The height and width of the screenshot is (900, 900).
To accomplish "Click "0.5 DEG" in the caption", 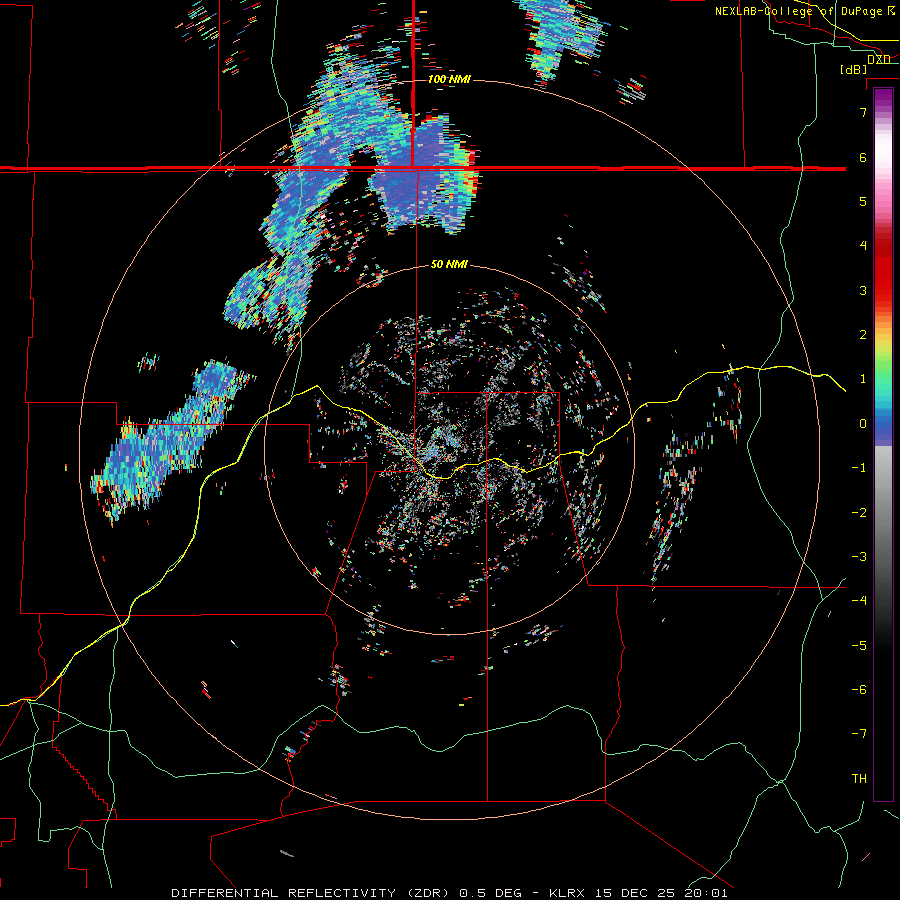I will point(490,893).
